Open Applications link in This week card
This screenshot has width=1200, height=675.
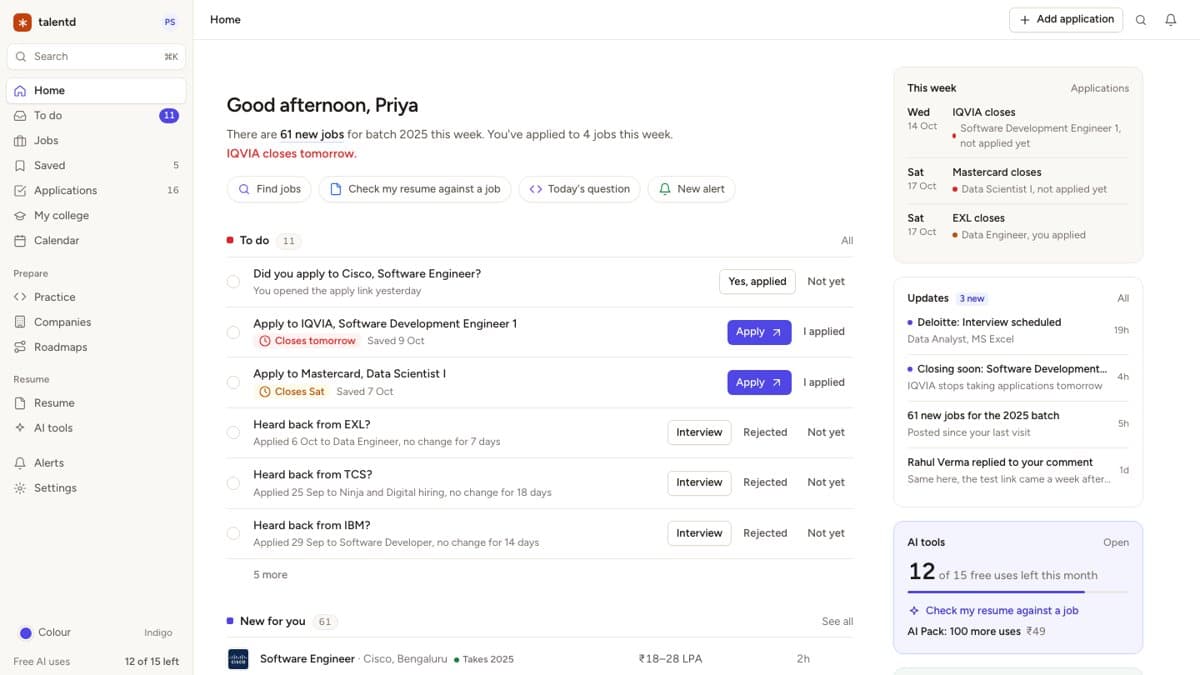pos(1099,88)
